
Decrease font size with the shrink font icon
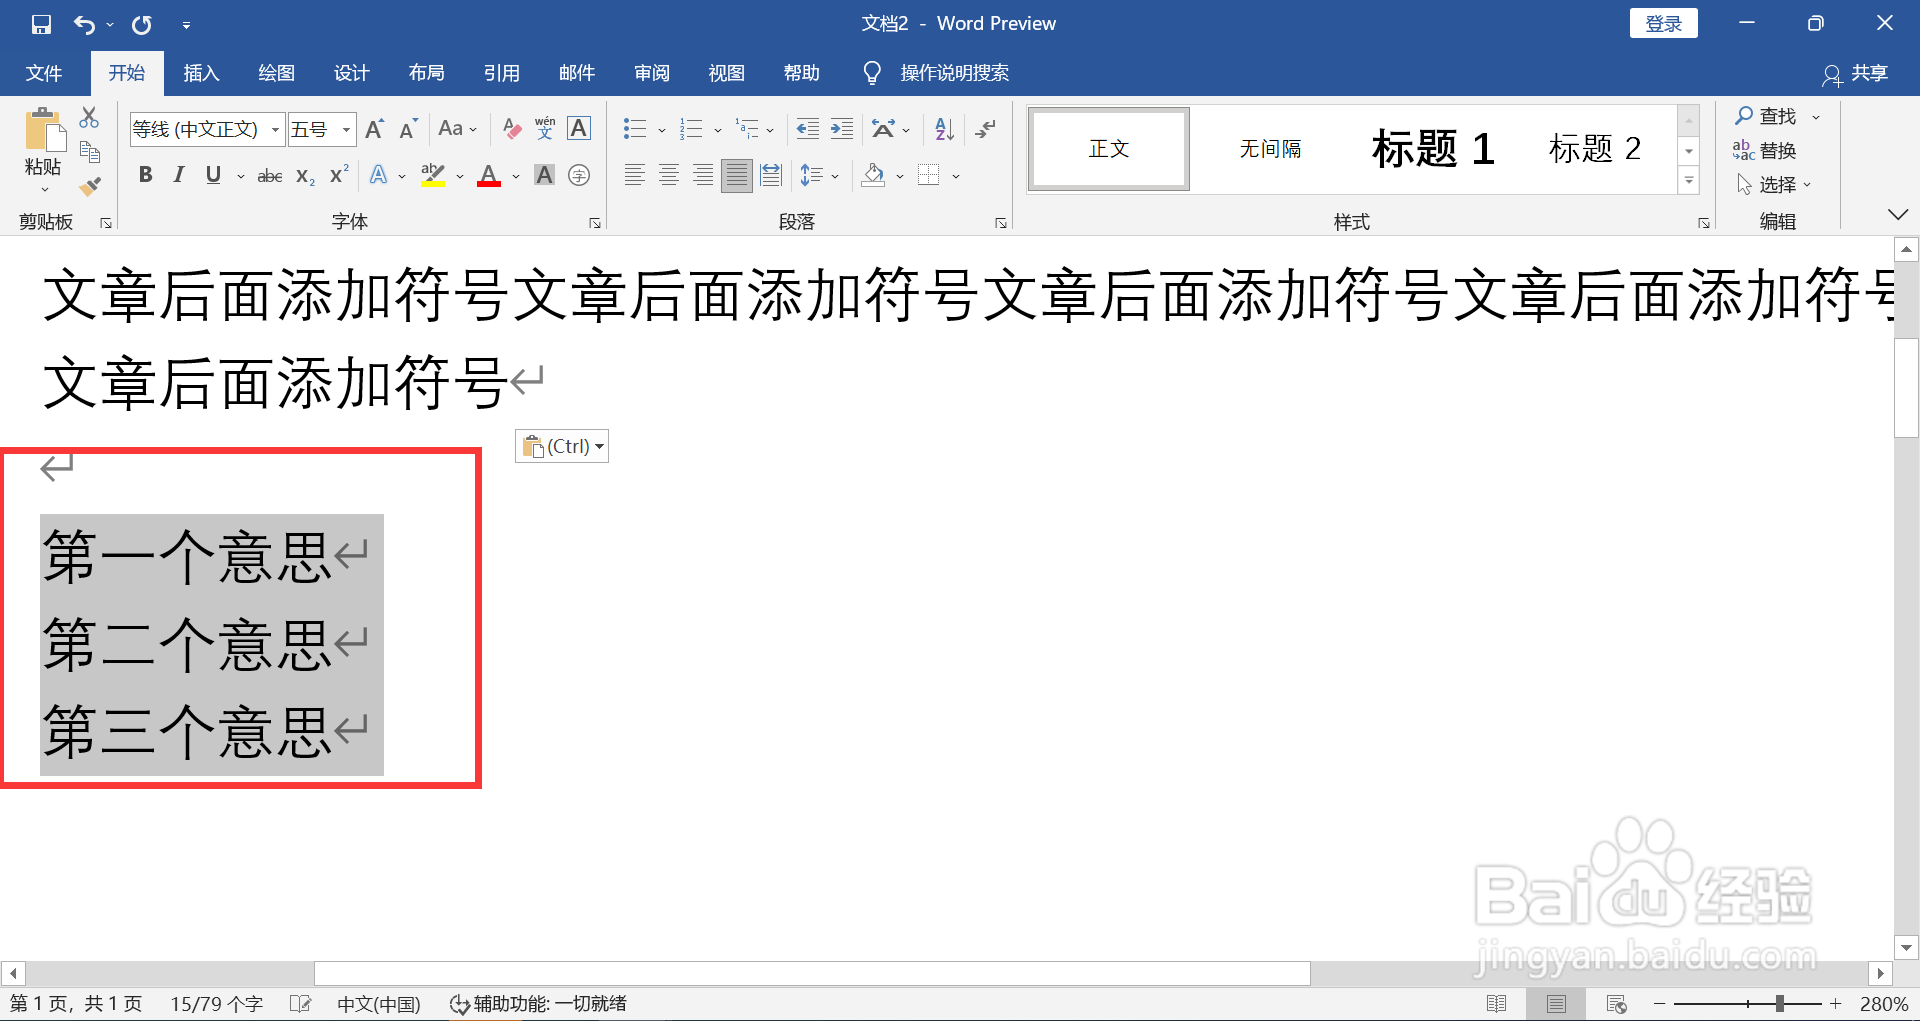407,129
